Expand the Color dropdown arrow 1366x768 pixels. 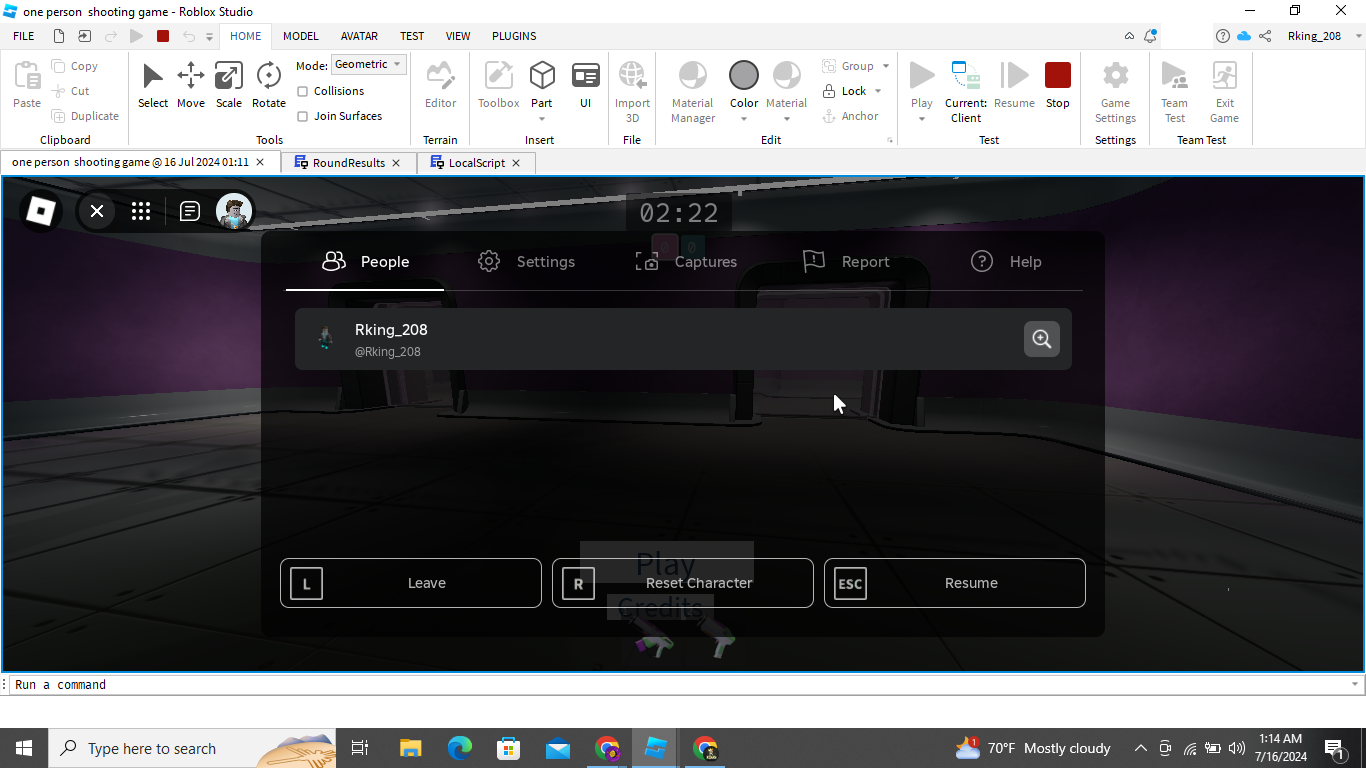[x=744, y=119]
